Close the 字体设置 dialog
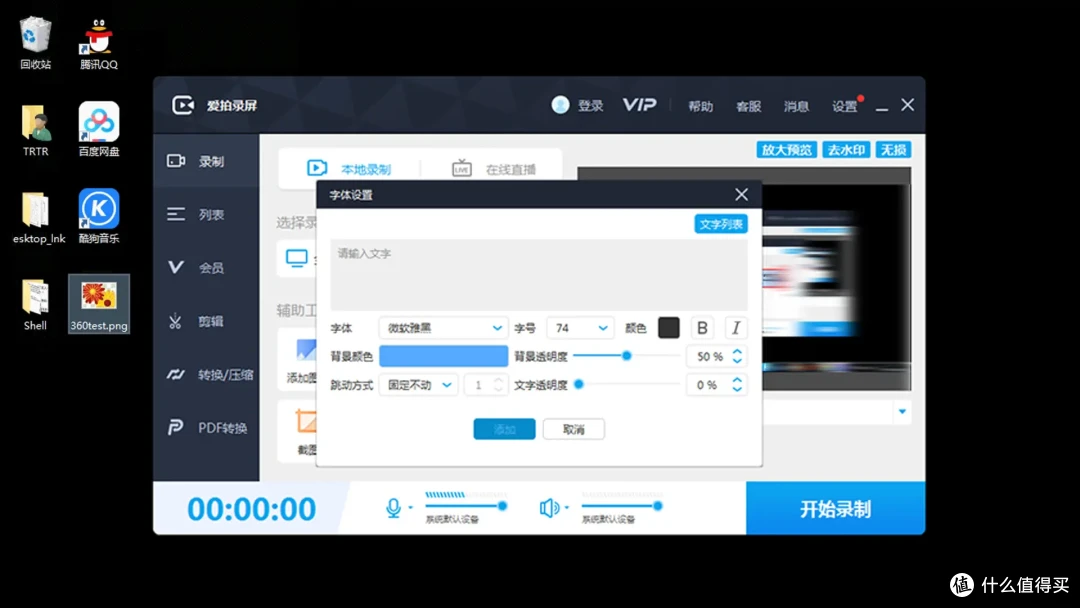The image size is (1080, 608). [741, 195]
